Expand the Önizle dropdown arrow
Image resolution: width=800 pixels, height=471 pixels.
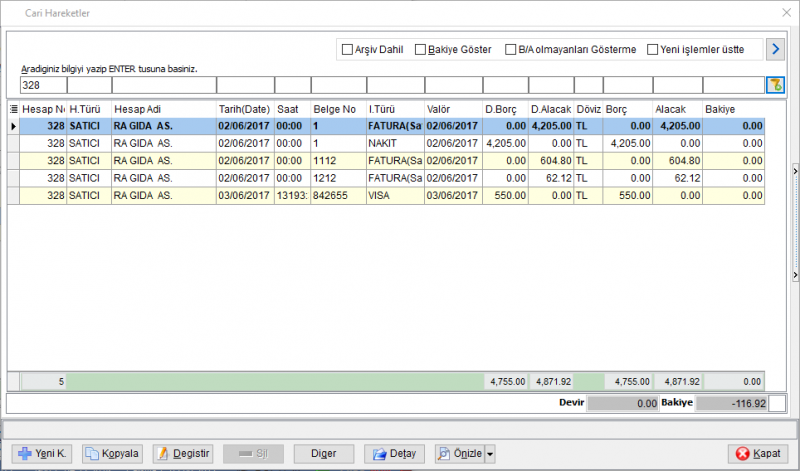coord(490,454)
